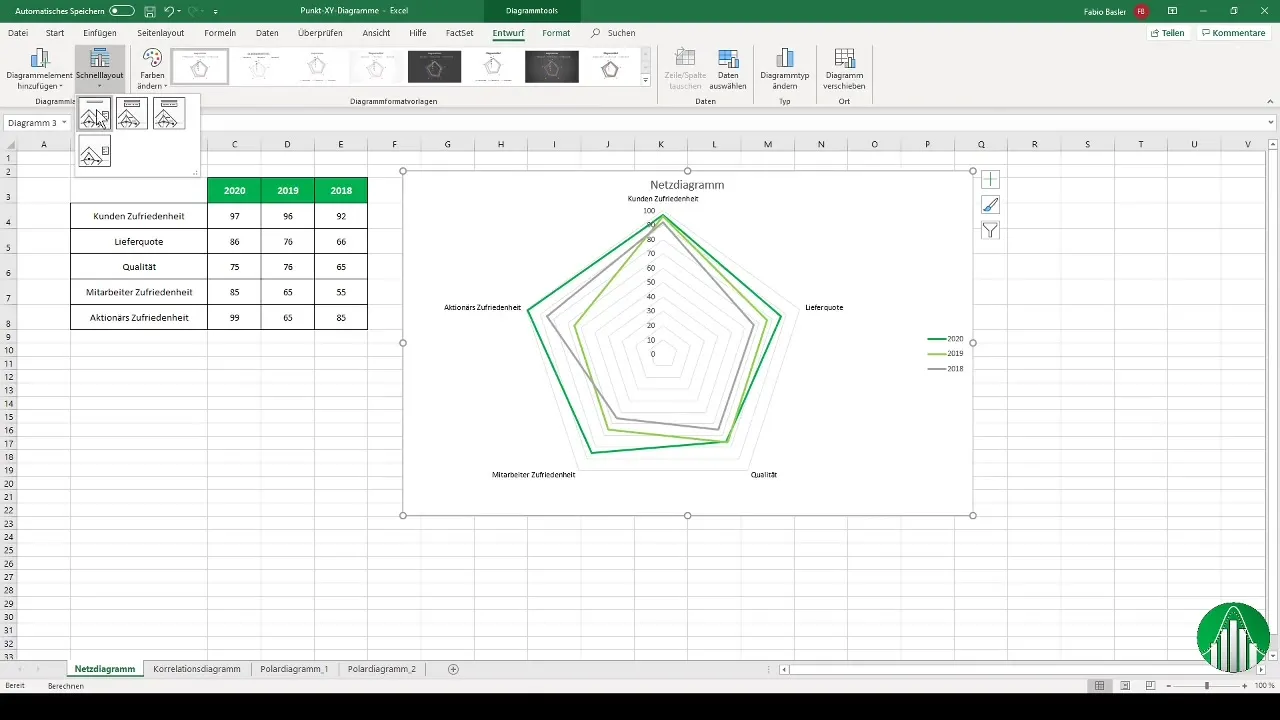
Task: Switch to the Format tab
Action: (x=556, y=33)
